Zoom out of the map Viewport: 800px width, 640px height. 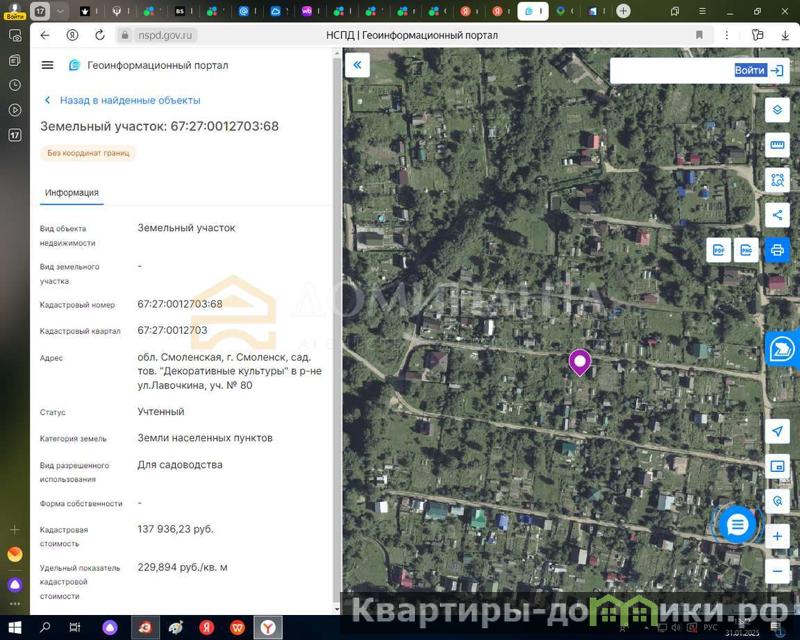pyautogui.click(x=777, y=571)
